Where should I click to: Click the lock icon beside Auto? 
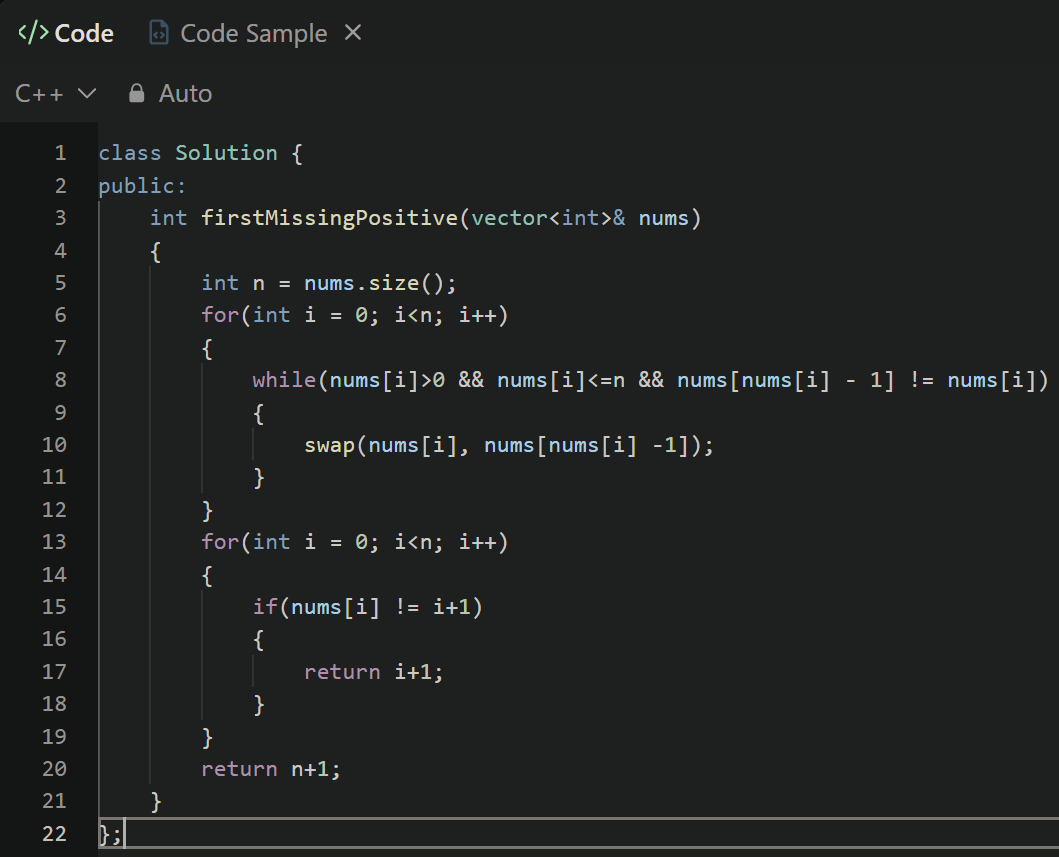pos(137,94)
